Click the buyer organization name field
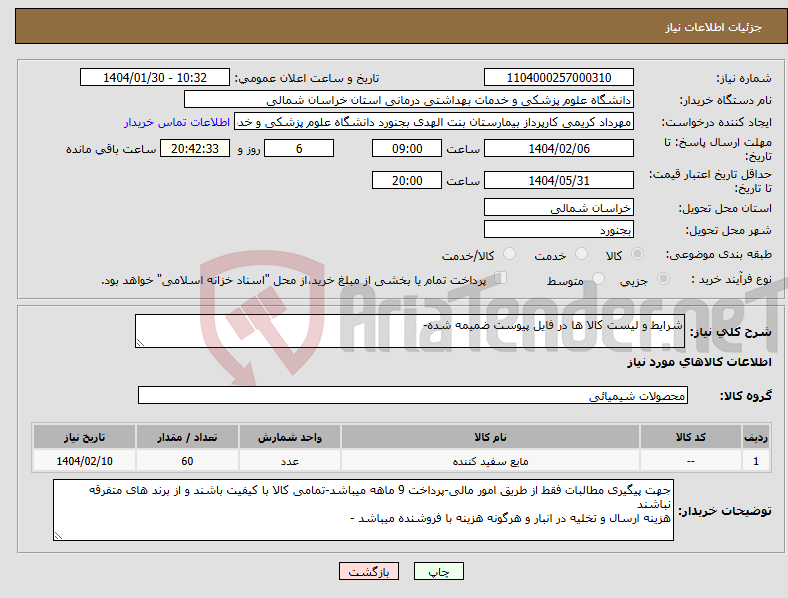Image resolution: width=788 pixels, height=598 pixels. pyautogui.click(x=409, y=99)
